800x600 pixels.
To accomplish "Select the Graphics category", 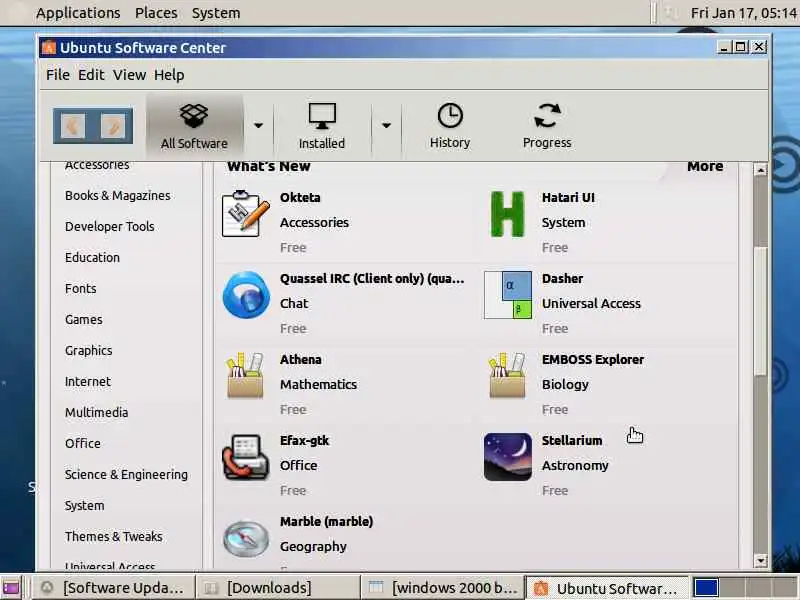I will point(89,351).
